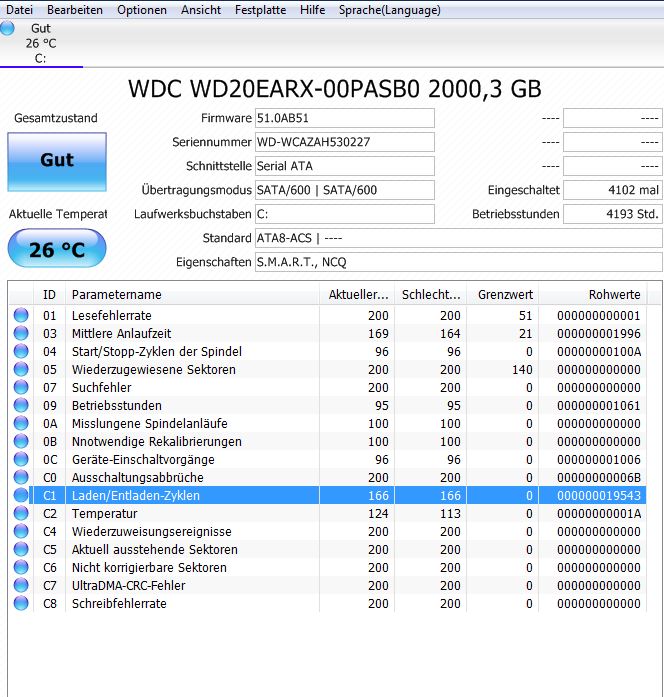This screenshot has width=664, height=697.
Task: Select the C: drive tab with status Gut
Action: (x=41, y=43)
